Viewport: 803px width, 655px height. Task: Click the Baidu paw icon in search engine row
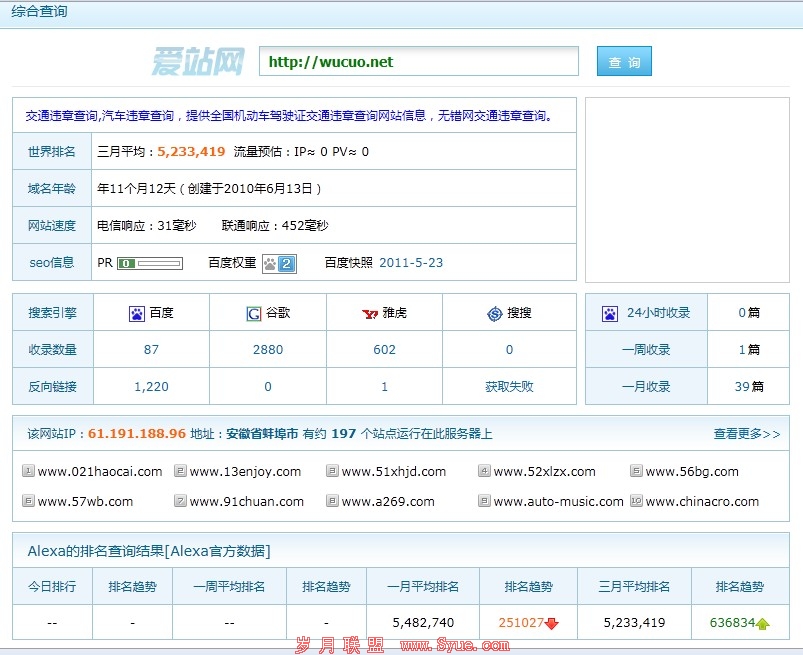pyautogui.click(x=137, y=313)
